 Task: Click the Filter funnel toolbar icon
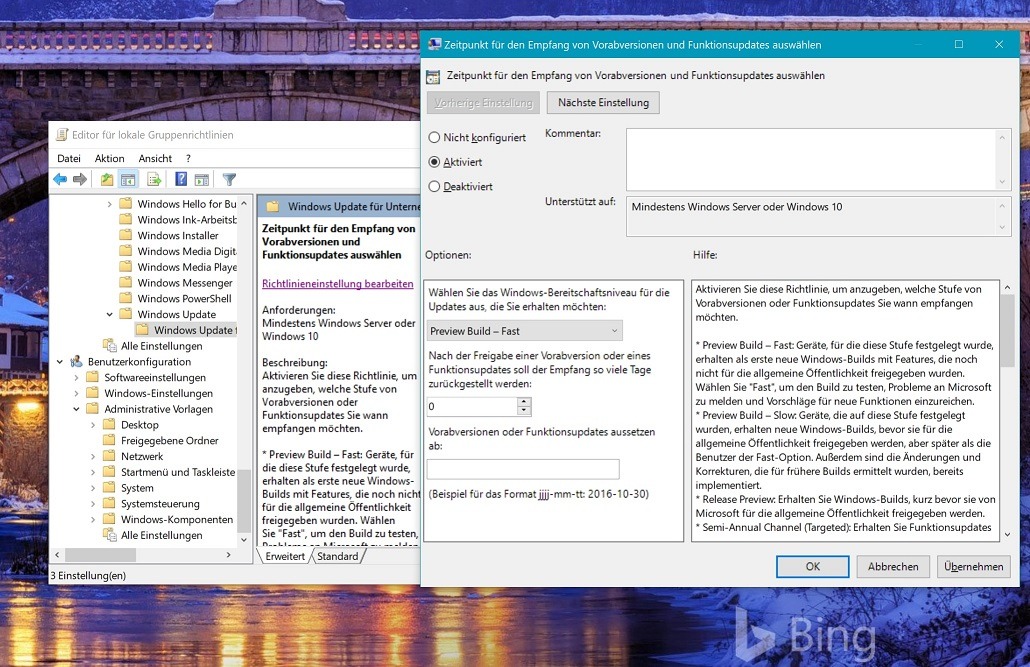click(x=229, y=180)
